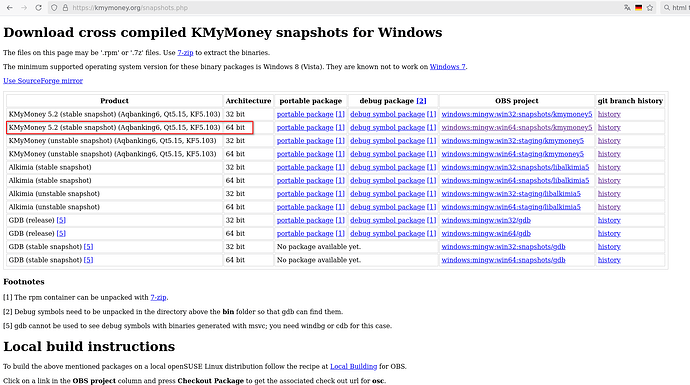The width and height of the screenshot is (690, 385).
Task: Click the translate page icon
Action: click(627, 7)
